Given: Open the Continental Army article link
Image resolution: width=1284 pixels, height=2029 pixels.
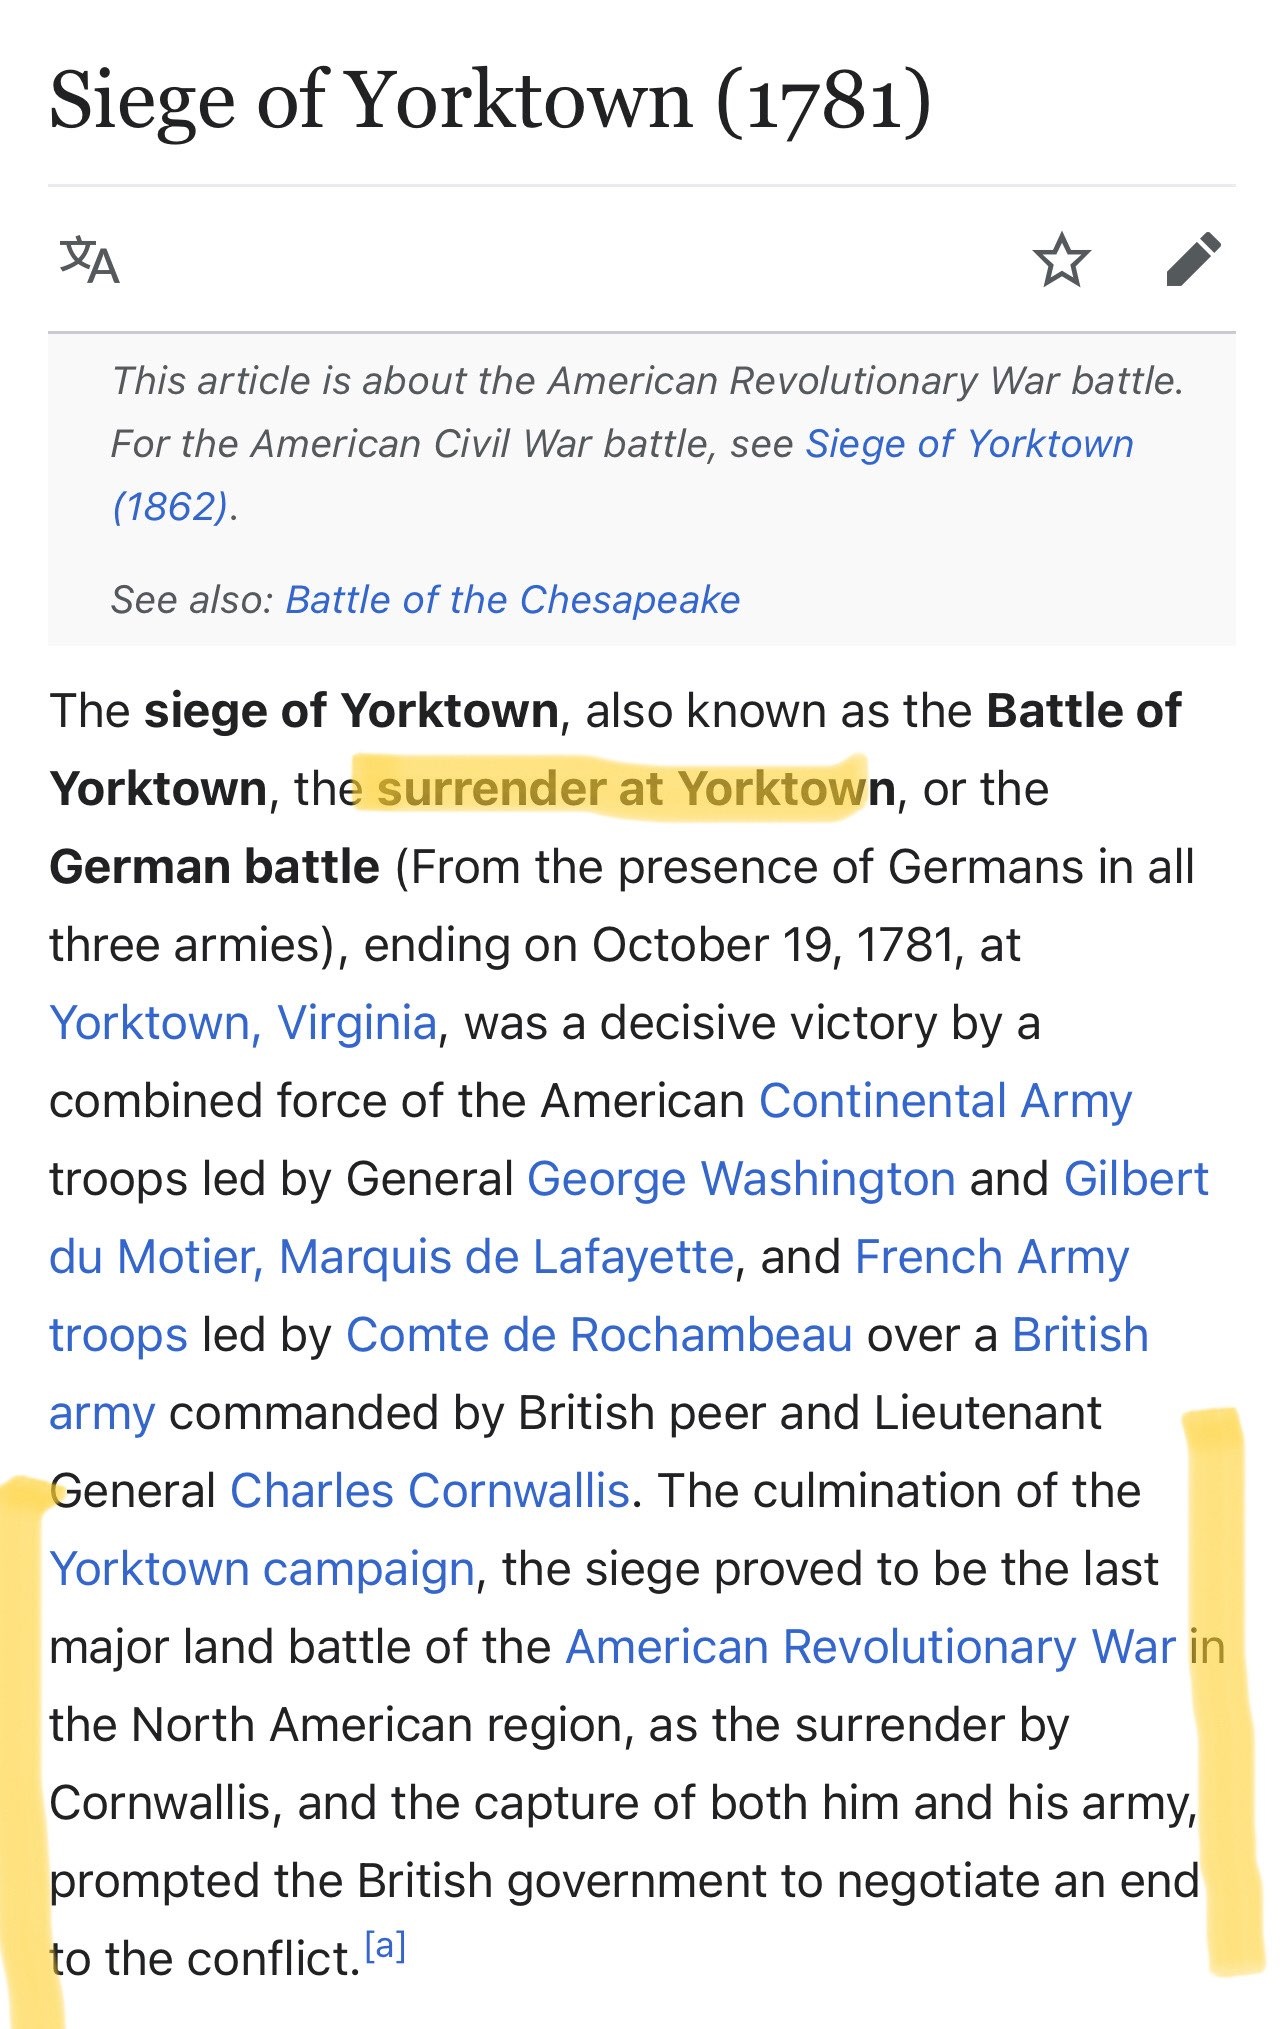Looking at the screenshot, I should 945,1101.
